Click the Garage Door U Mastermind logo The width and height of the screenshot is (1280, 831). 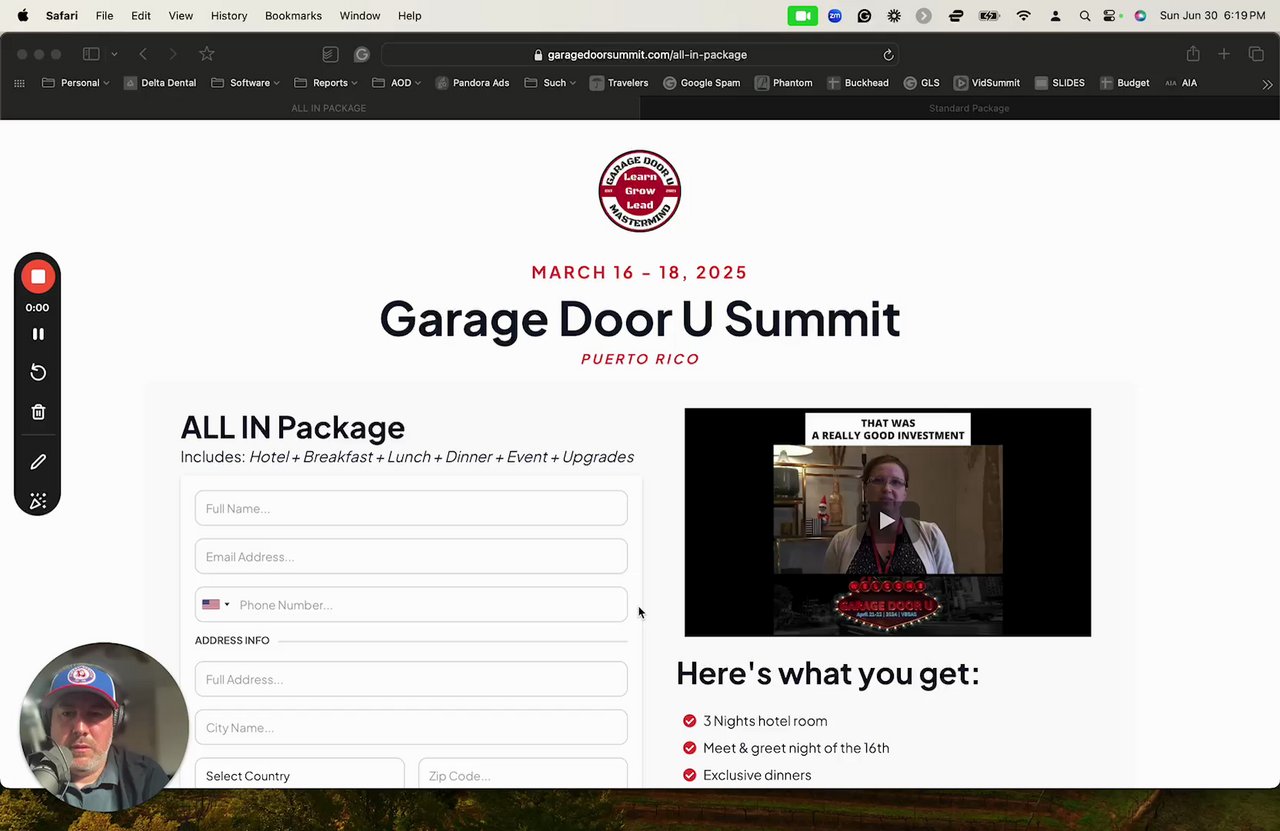[640, 191]
